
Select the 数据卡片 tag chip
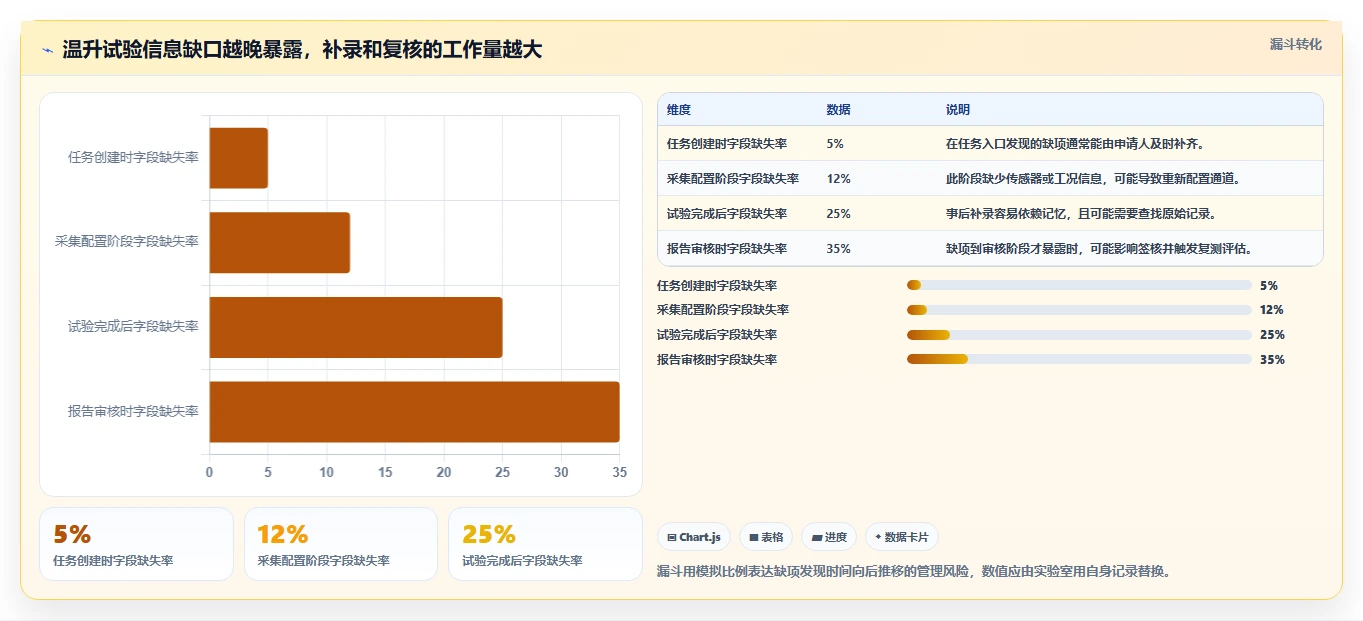pyautogui.click(x=902, y=537)
